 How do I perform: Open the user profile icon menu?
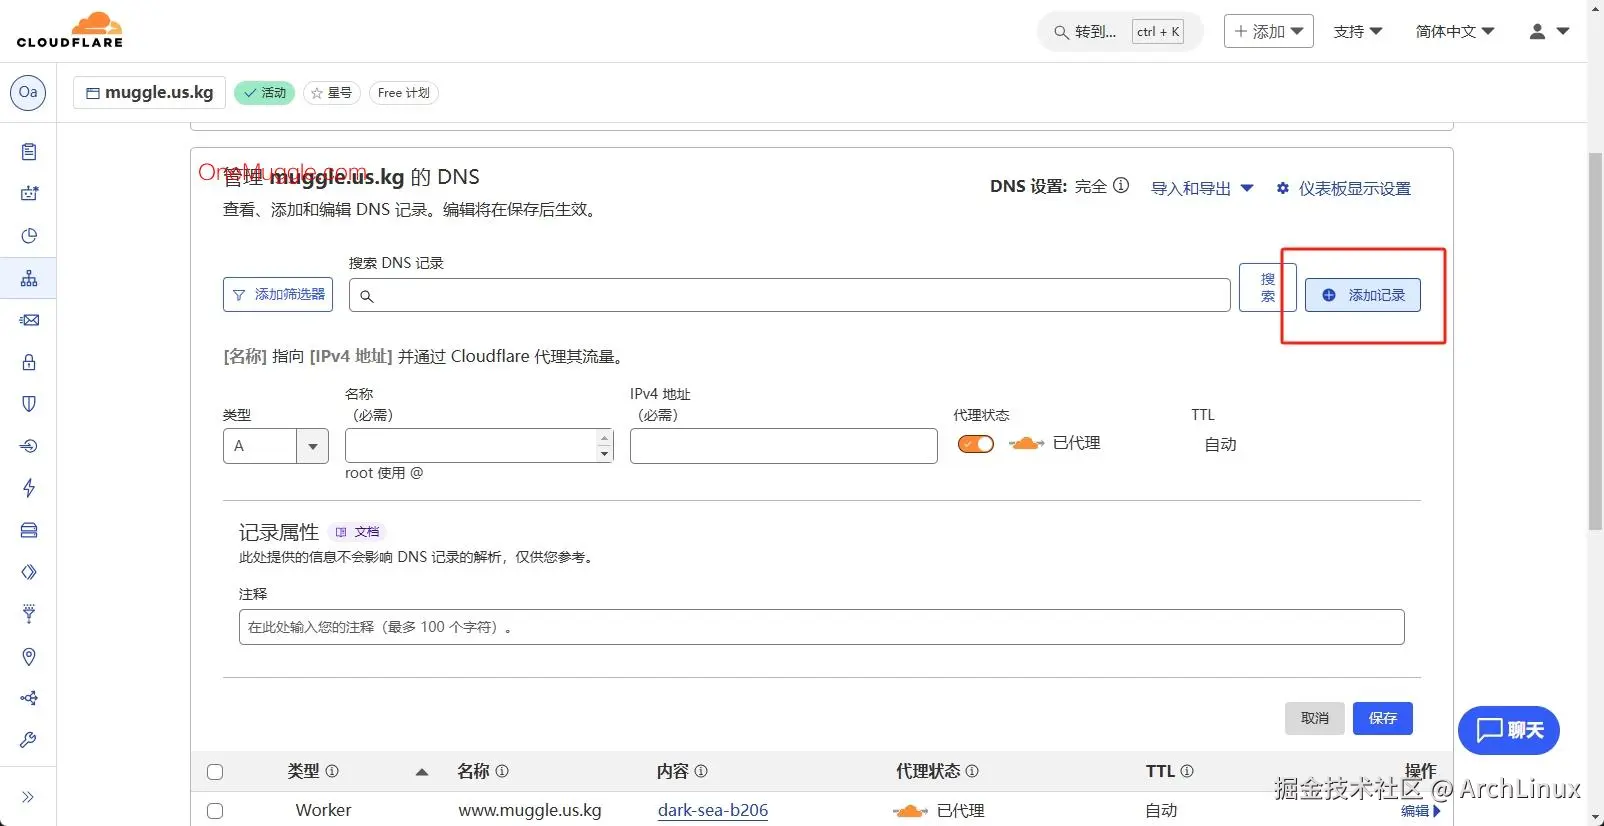[1548, 31]
